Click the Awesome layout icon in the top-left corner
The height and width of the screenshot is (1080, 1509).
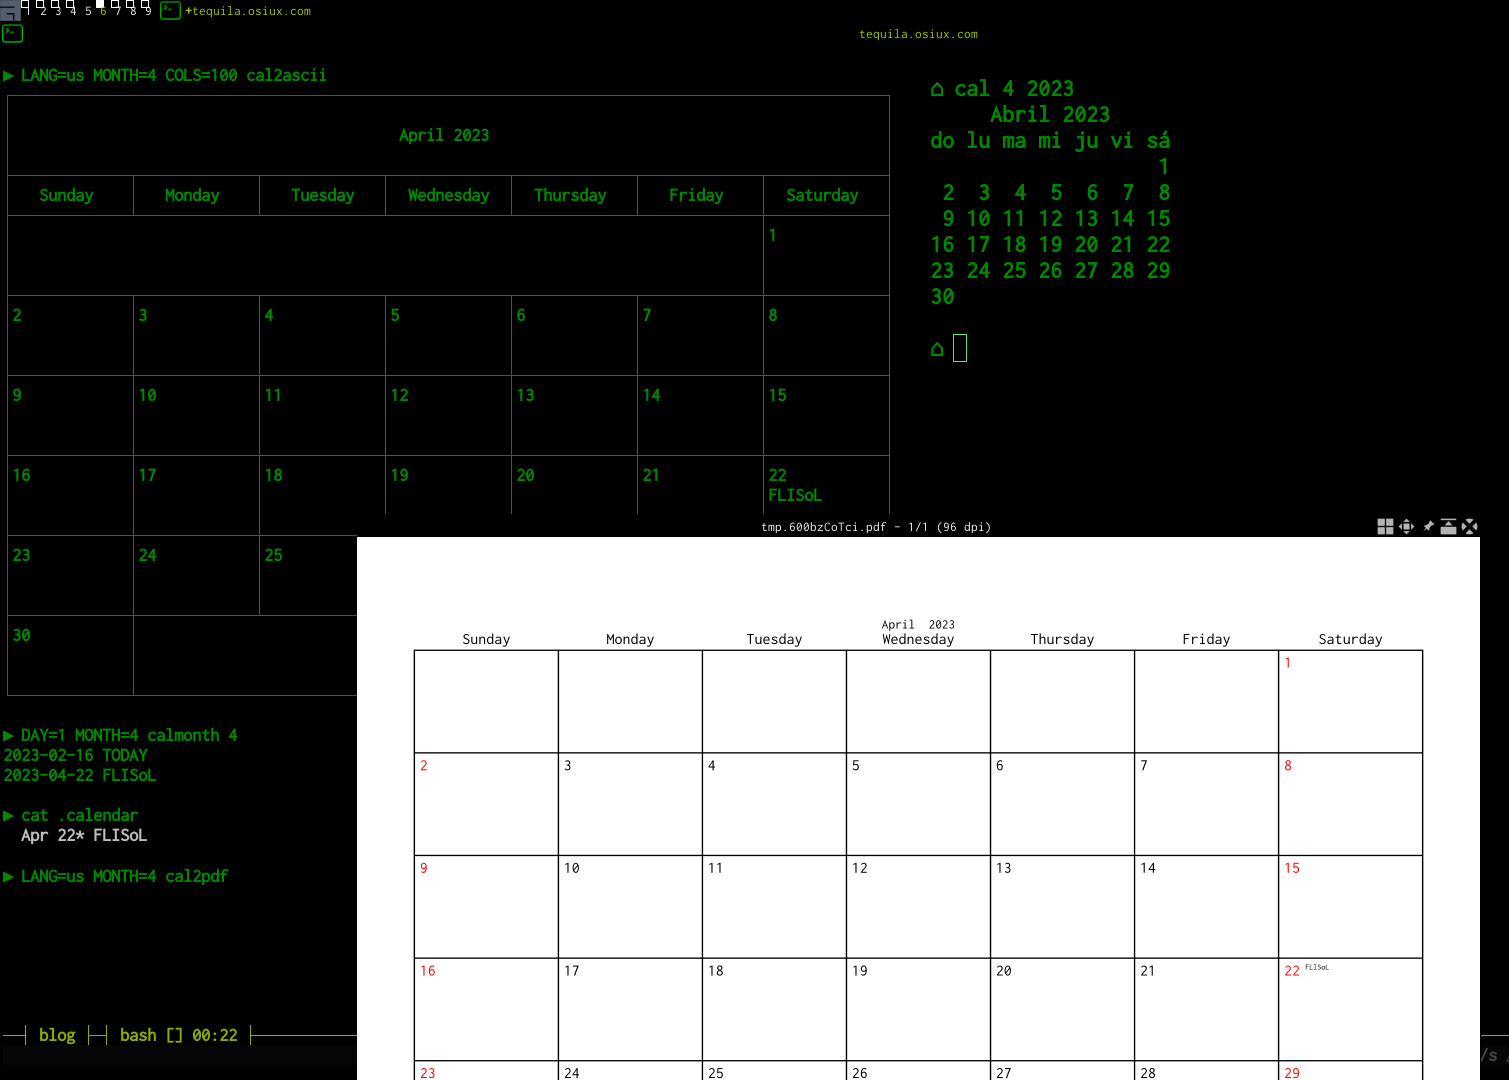pos(9,10)
